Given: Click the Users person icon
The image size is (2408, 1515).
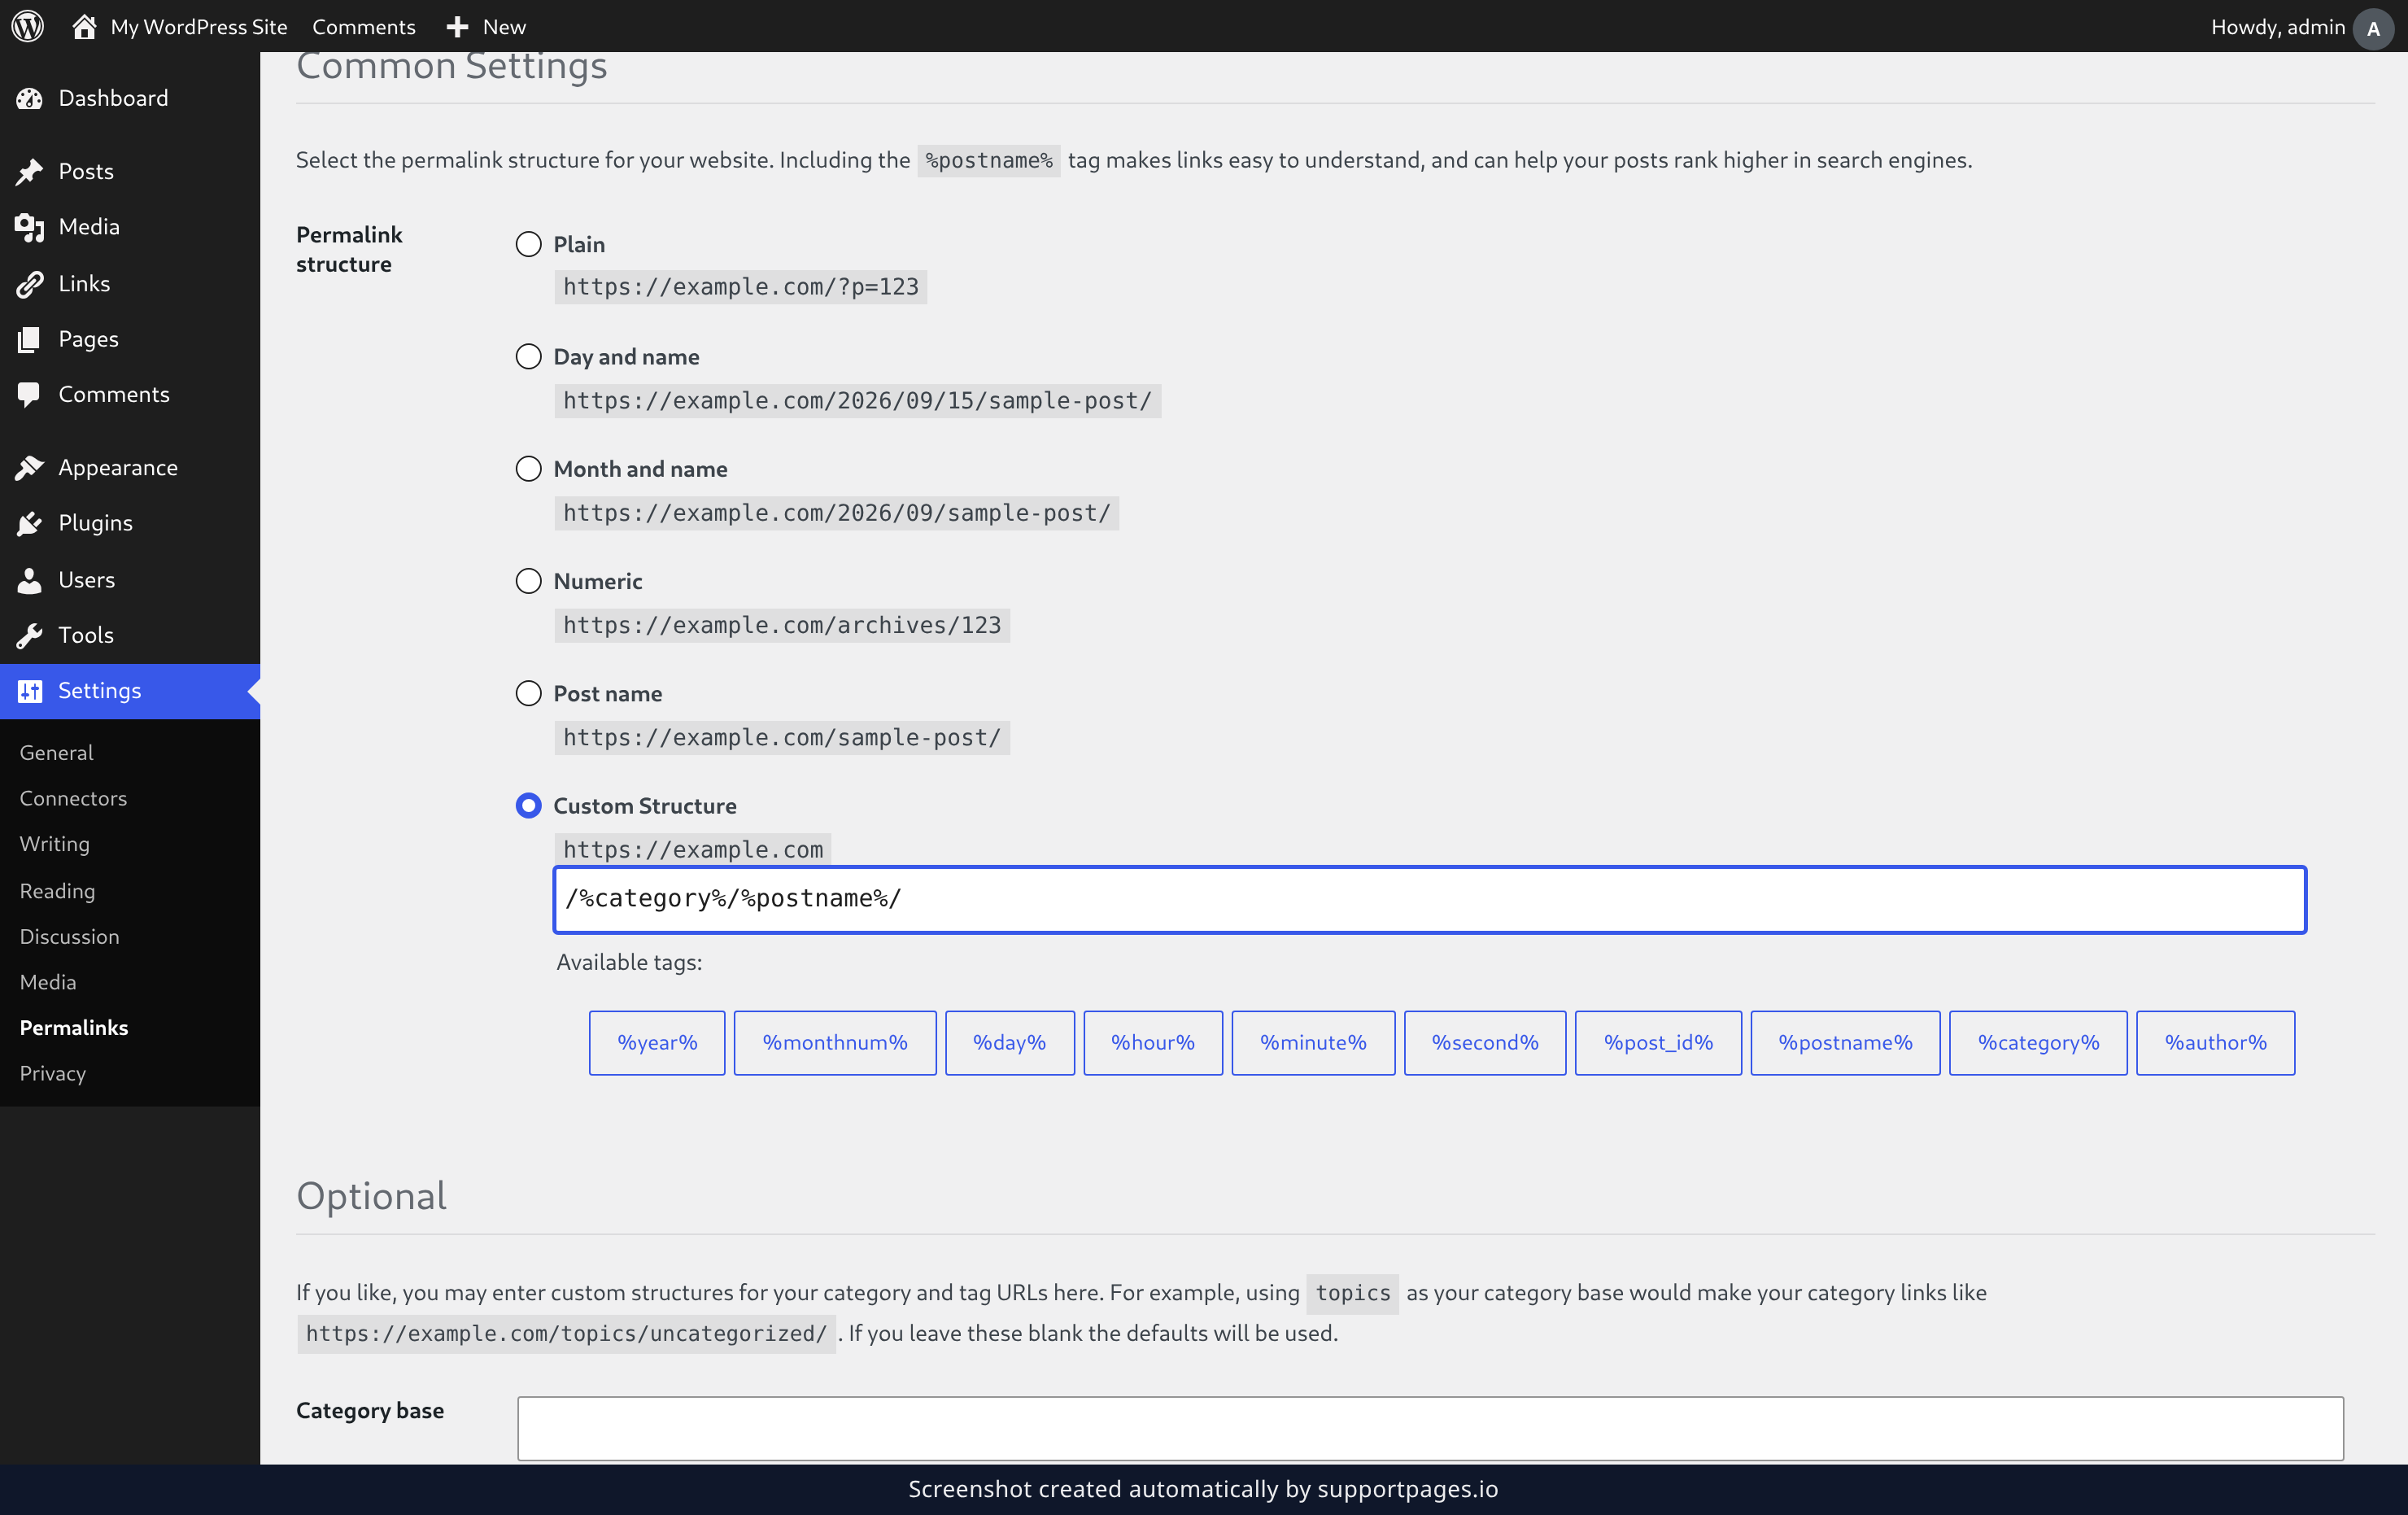Looking at the screenshot, I should pyautogui.click(x=29, y=580).
